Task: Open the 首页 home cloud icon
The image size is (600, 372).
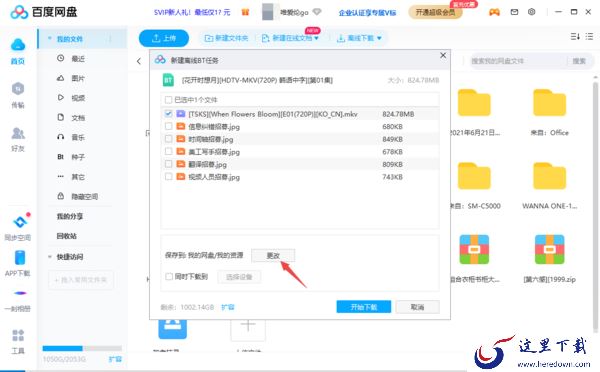Action: (18, 45)
